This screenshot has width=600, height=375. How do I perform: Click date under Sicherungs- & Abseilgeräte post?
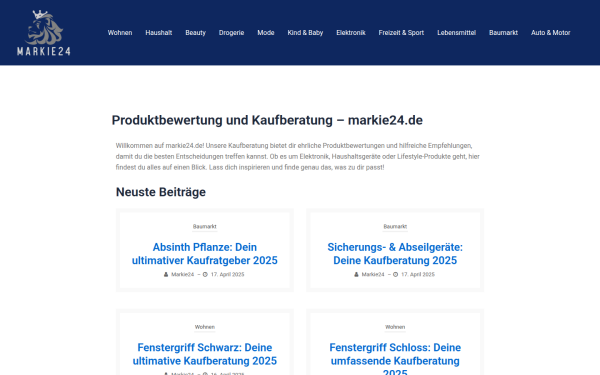click(x=418, y=274)
